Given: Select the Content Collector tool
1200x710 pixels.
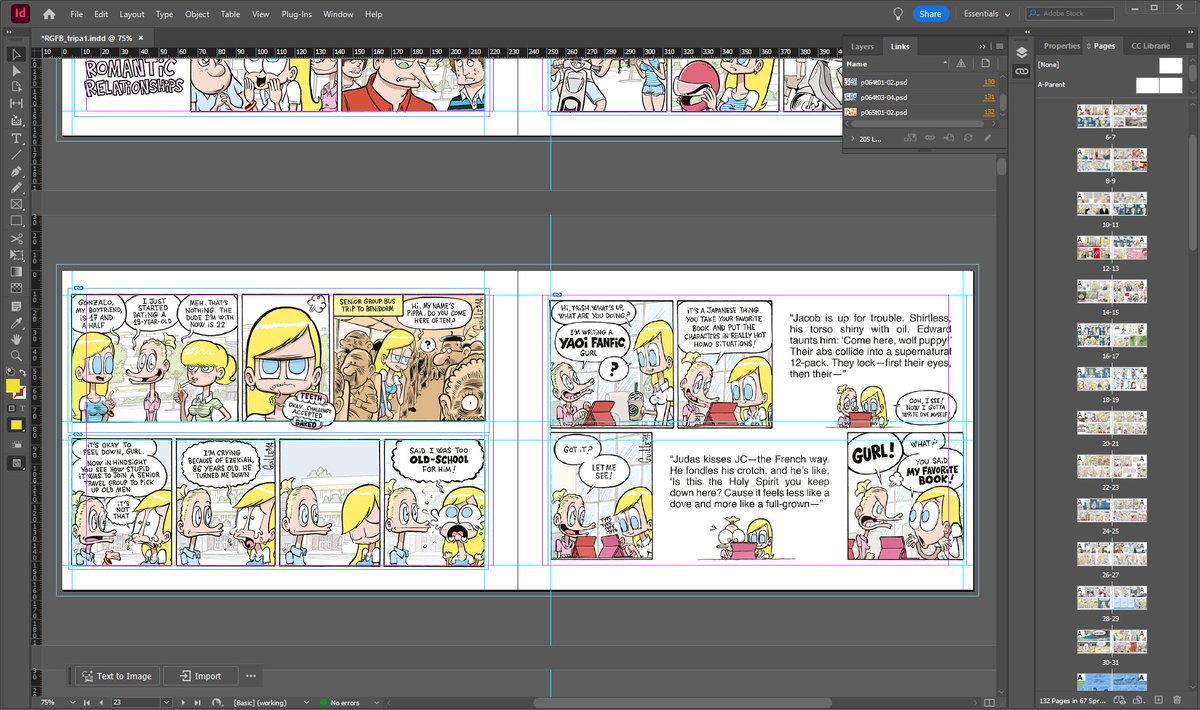Looking at the screenshot, I should (x=16, y=120).
